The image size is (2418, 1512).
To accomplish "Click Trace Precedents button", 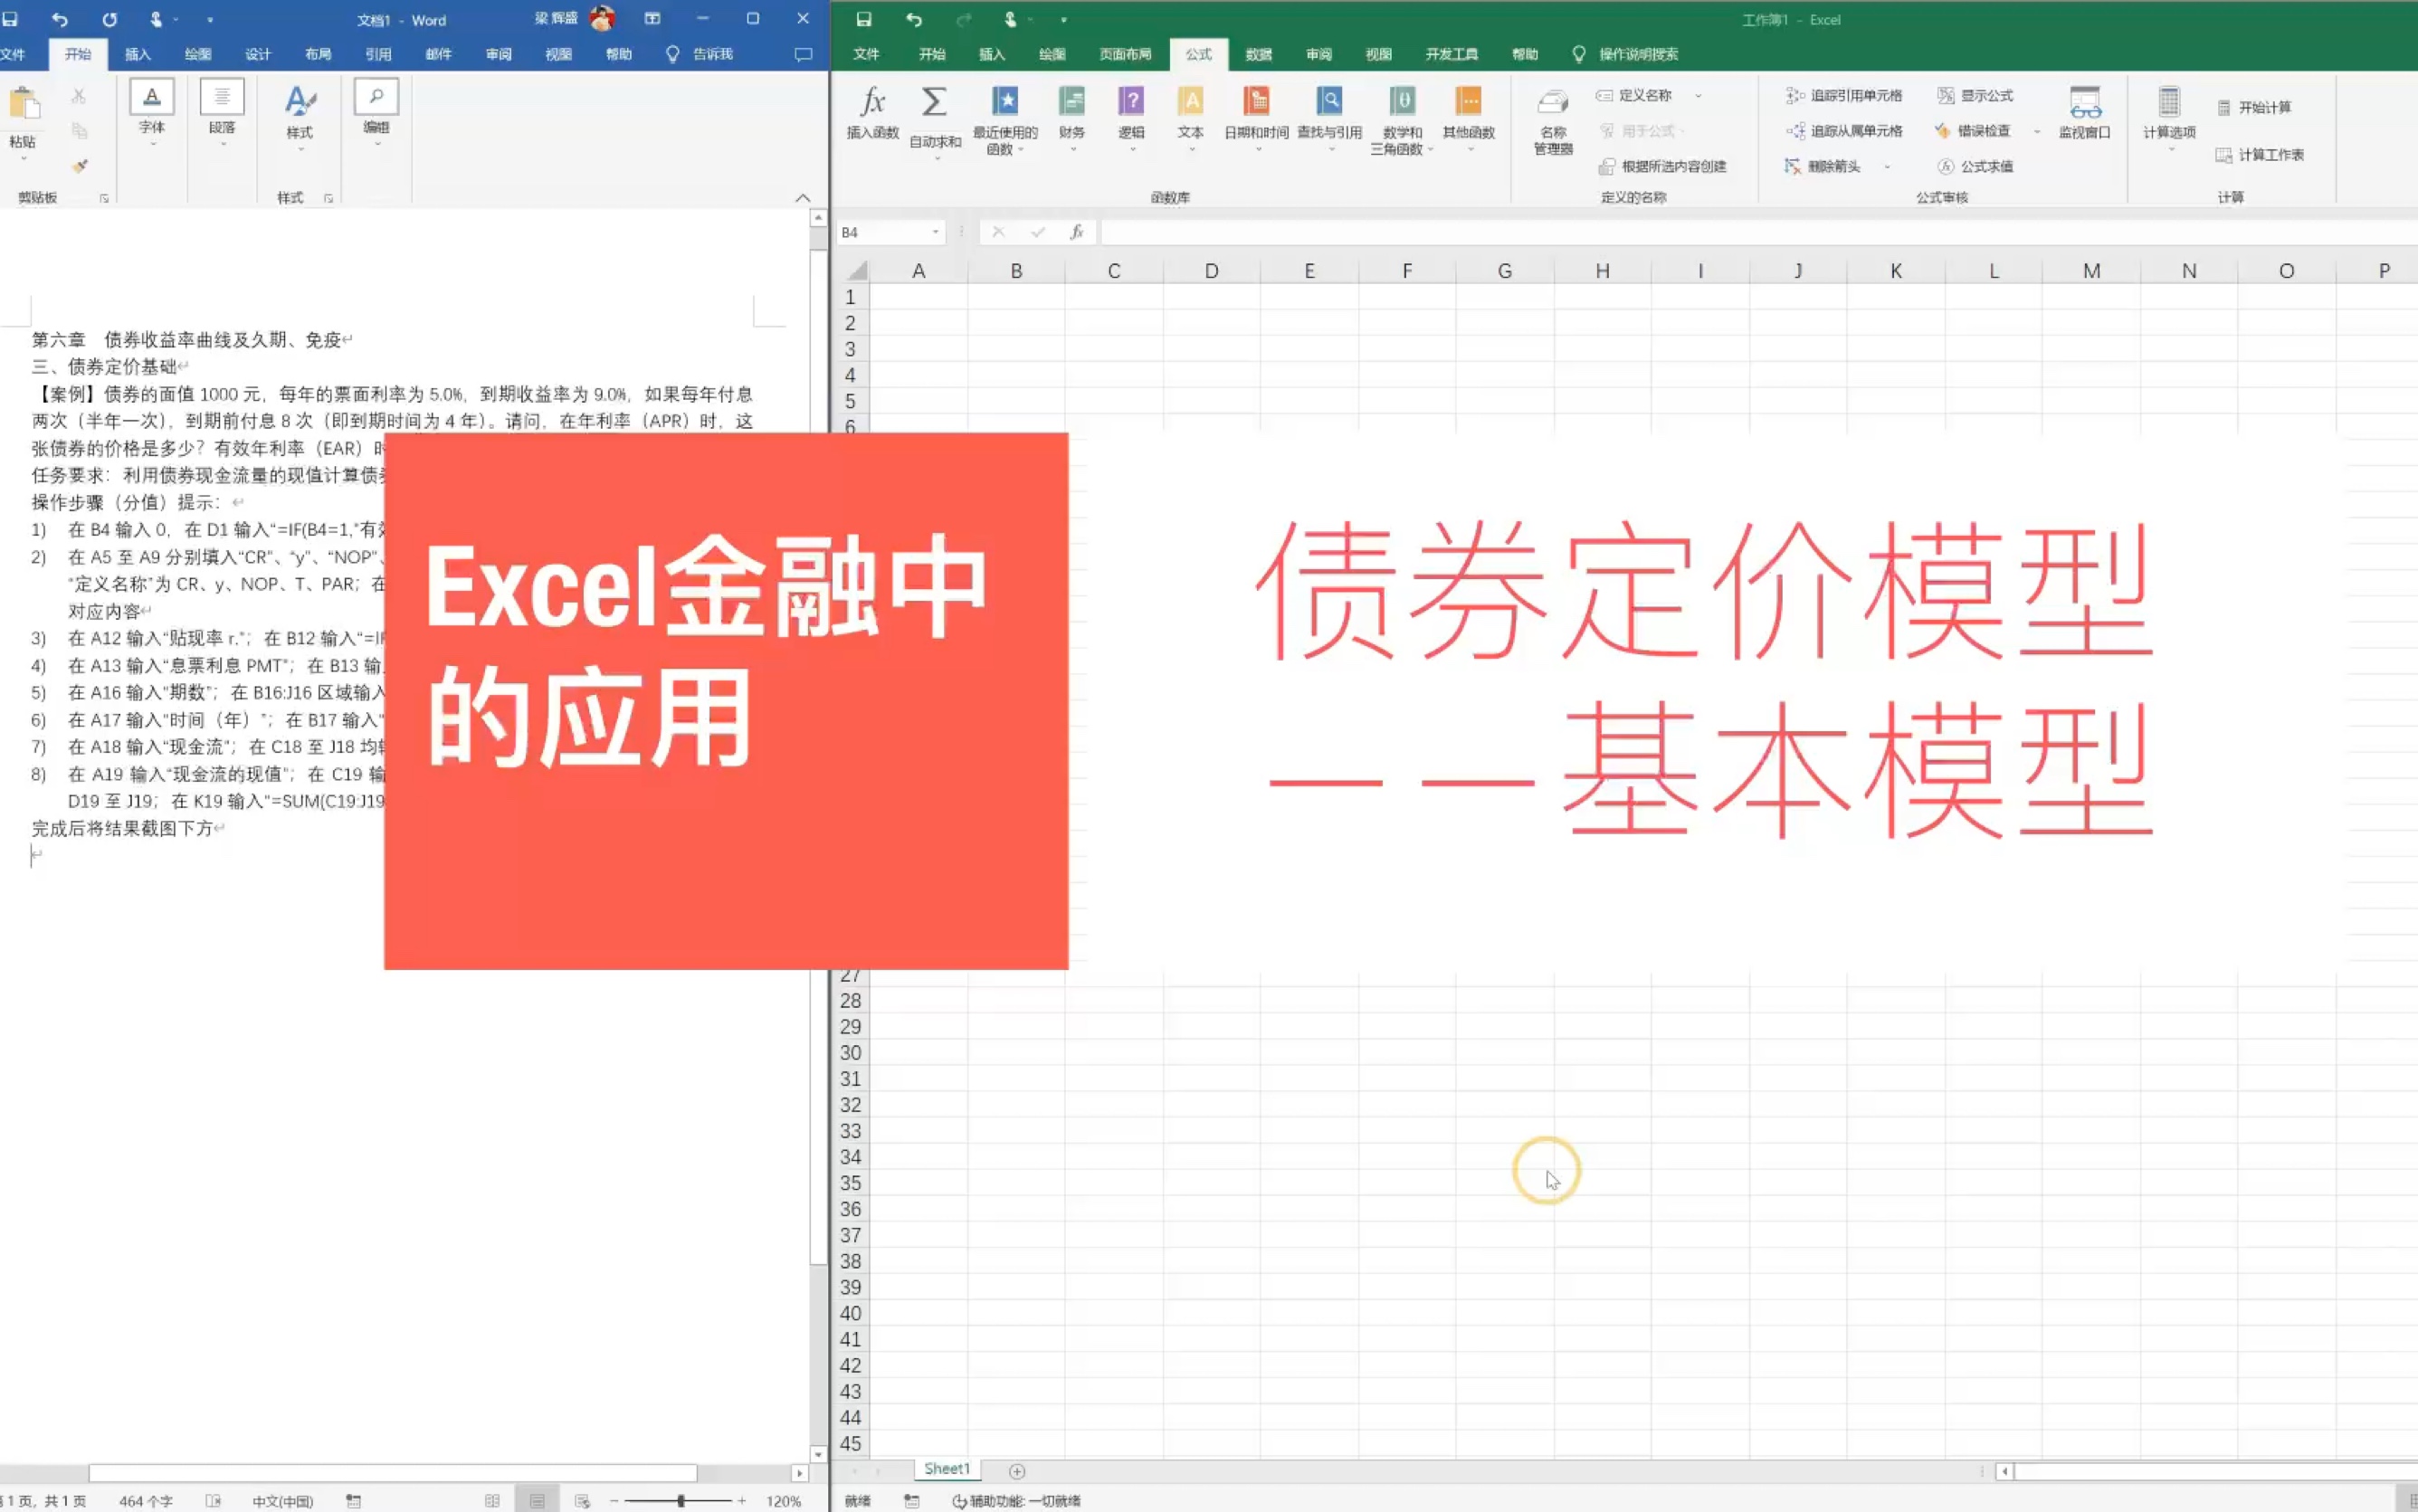I will (1844, 95).
